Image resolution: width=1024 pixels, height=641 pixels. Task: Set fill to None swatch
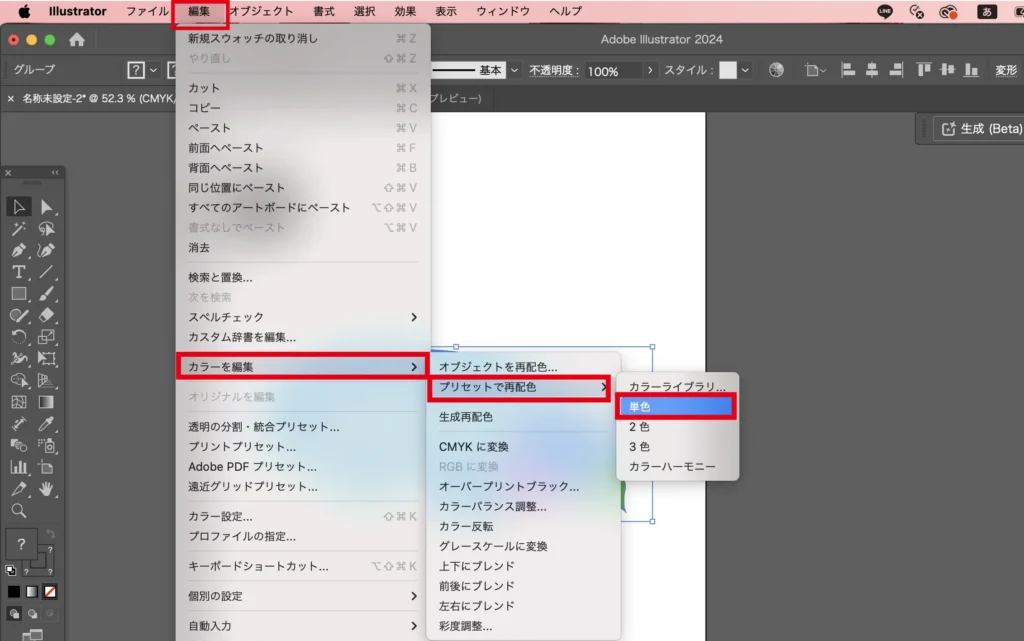(x=50, y=592)
